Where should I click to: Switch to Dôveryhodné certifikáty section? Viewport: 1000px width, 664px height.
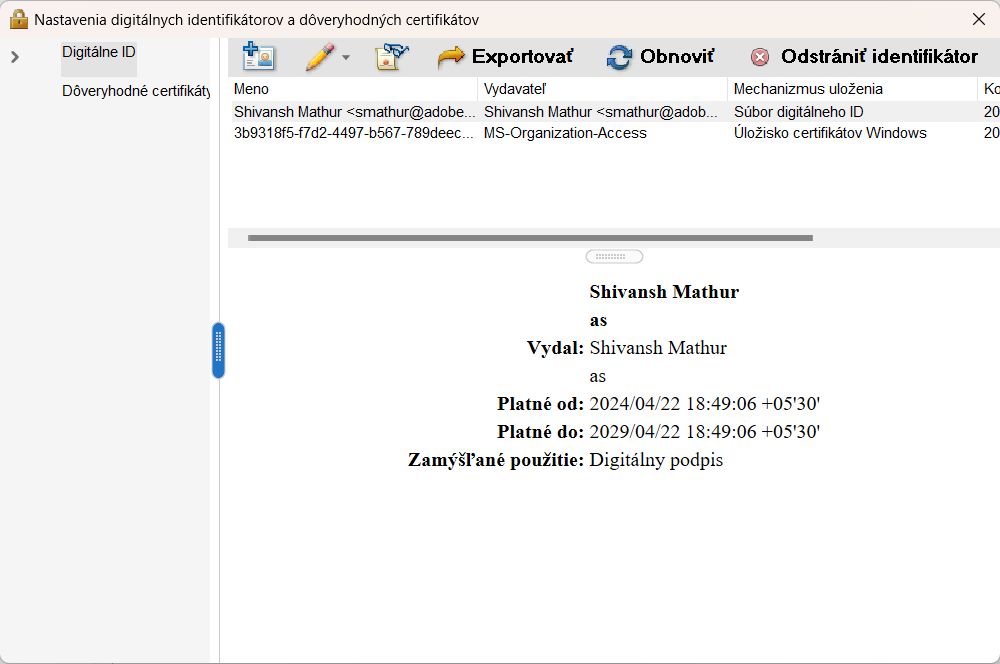[134, 89]
